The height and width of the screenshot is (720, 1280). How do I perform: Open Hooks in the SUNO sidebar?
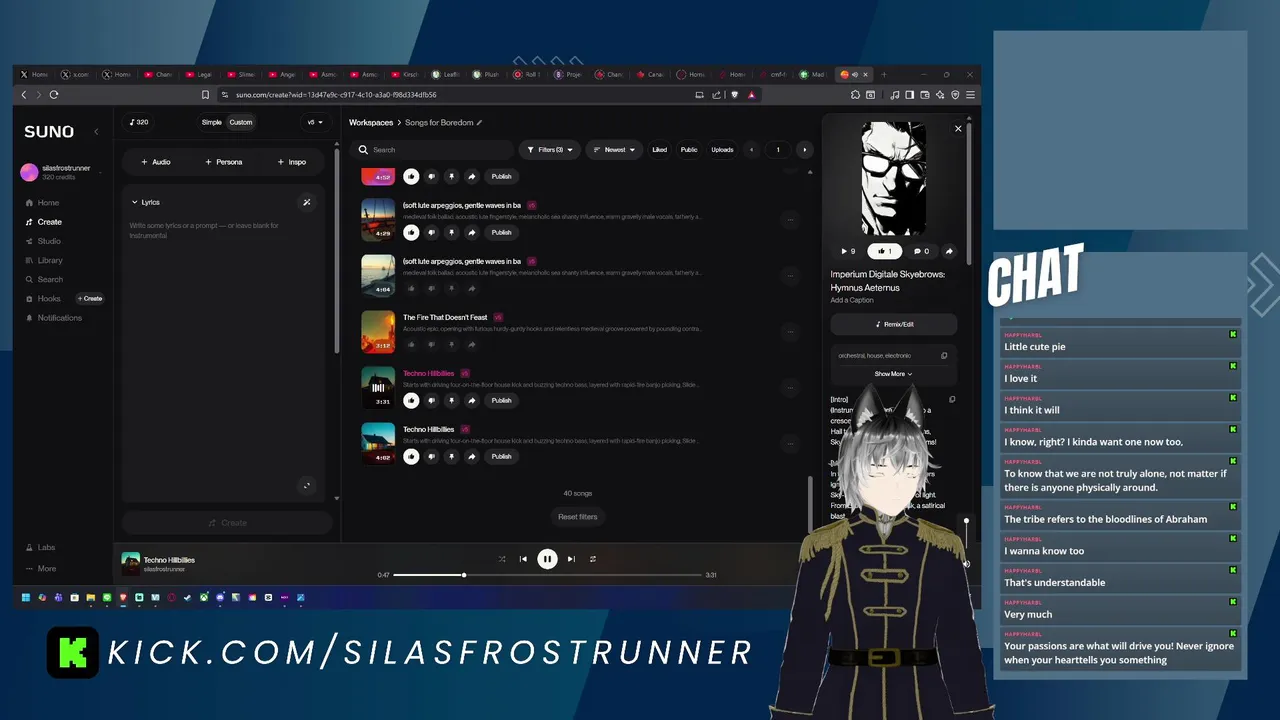(43, 298)
